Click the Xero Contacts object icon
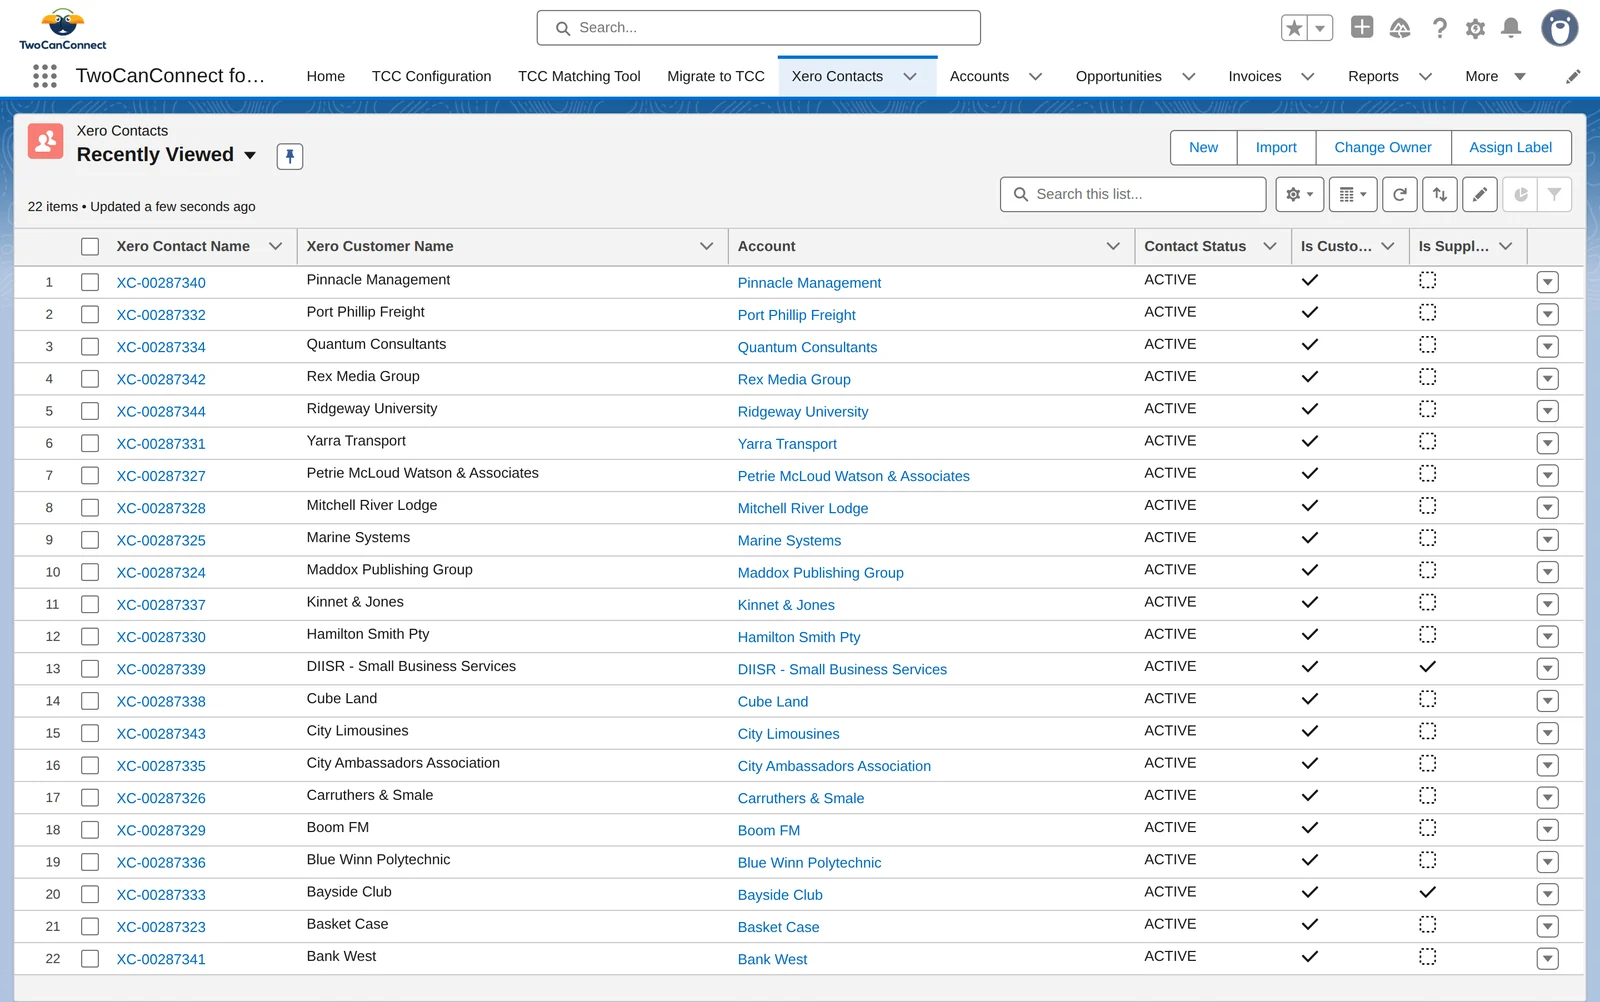The width and height of the screenshot is (1600, 1002). [46, 142]
